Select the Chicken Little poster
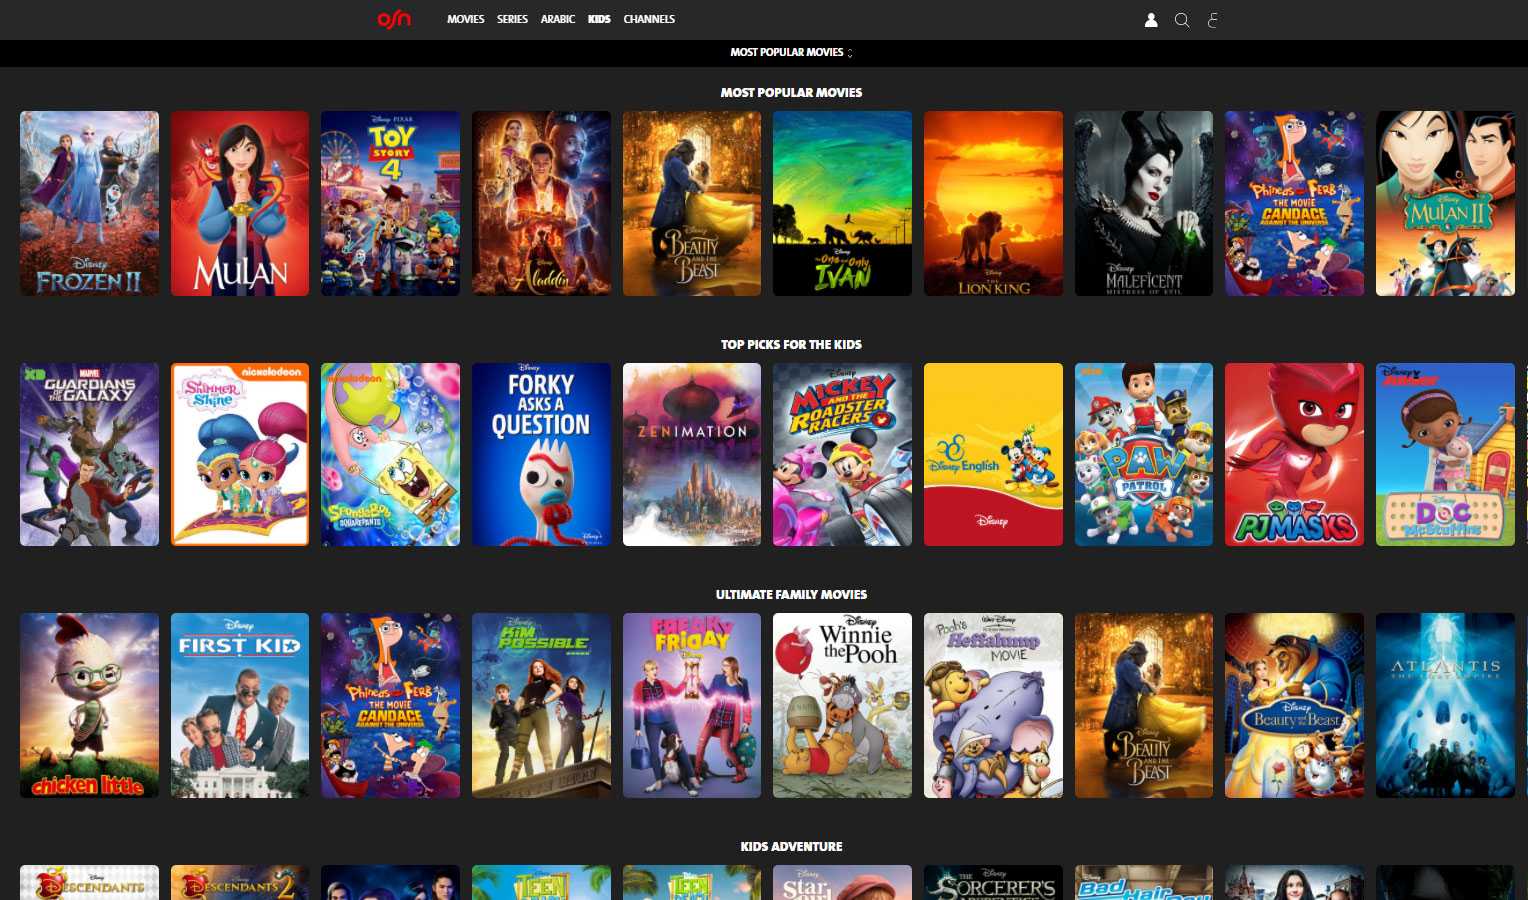The height and width of the screenshot is (900, 1528). 89,705
